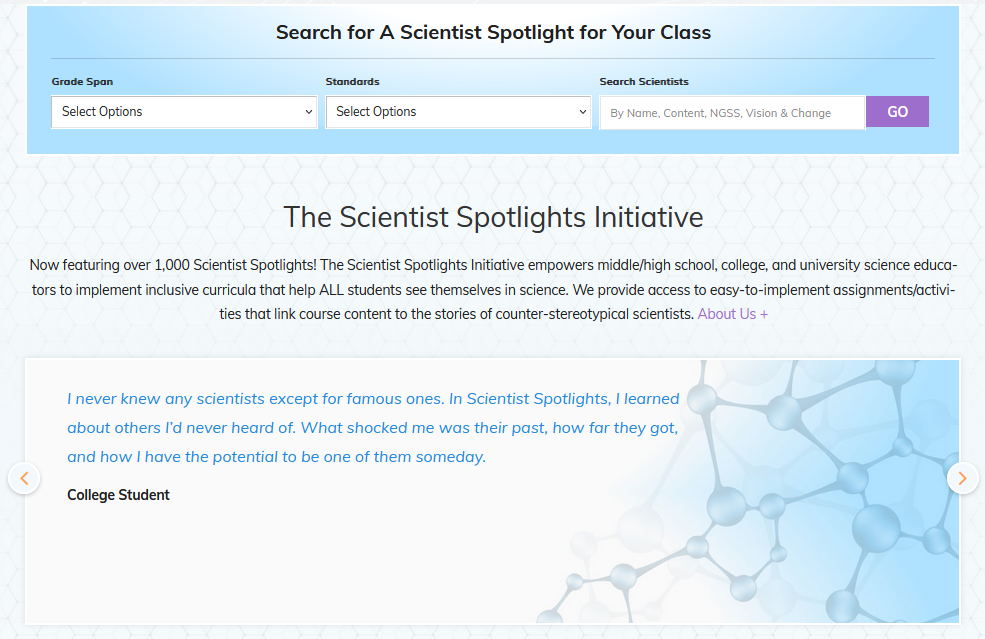The width and height of the screenshot is (985, 639).
Task: Click the "Select Options" text under Standards
Action: click(376, 112)
